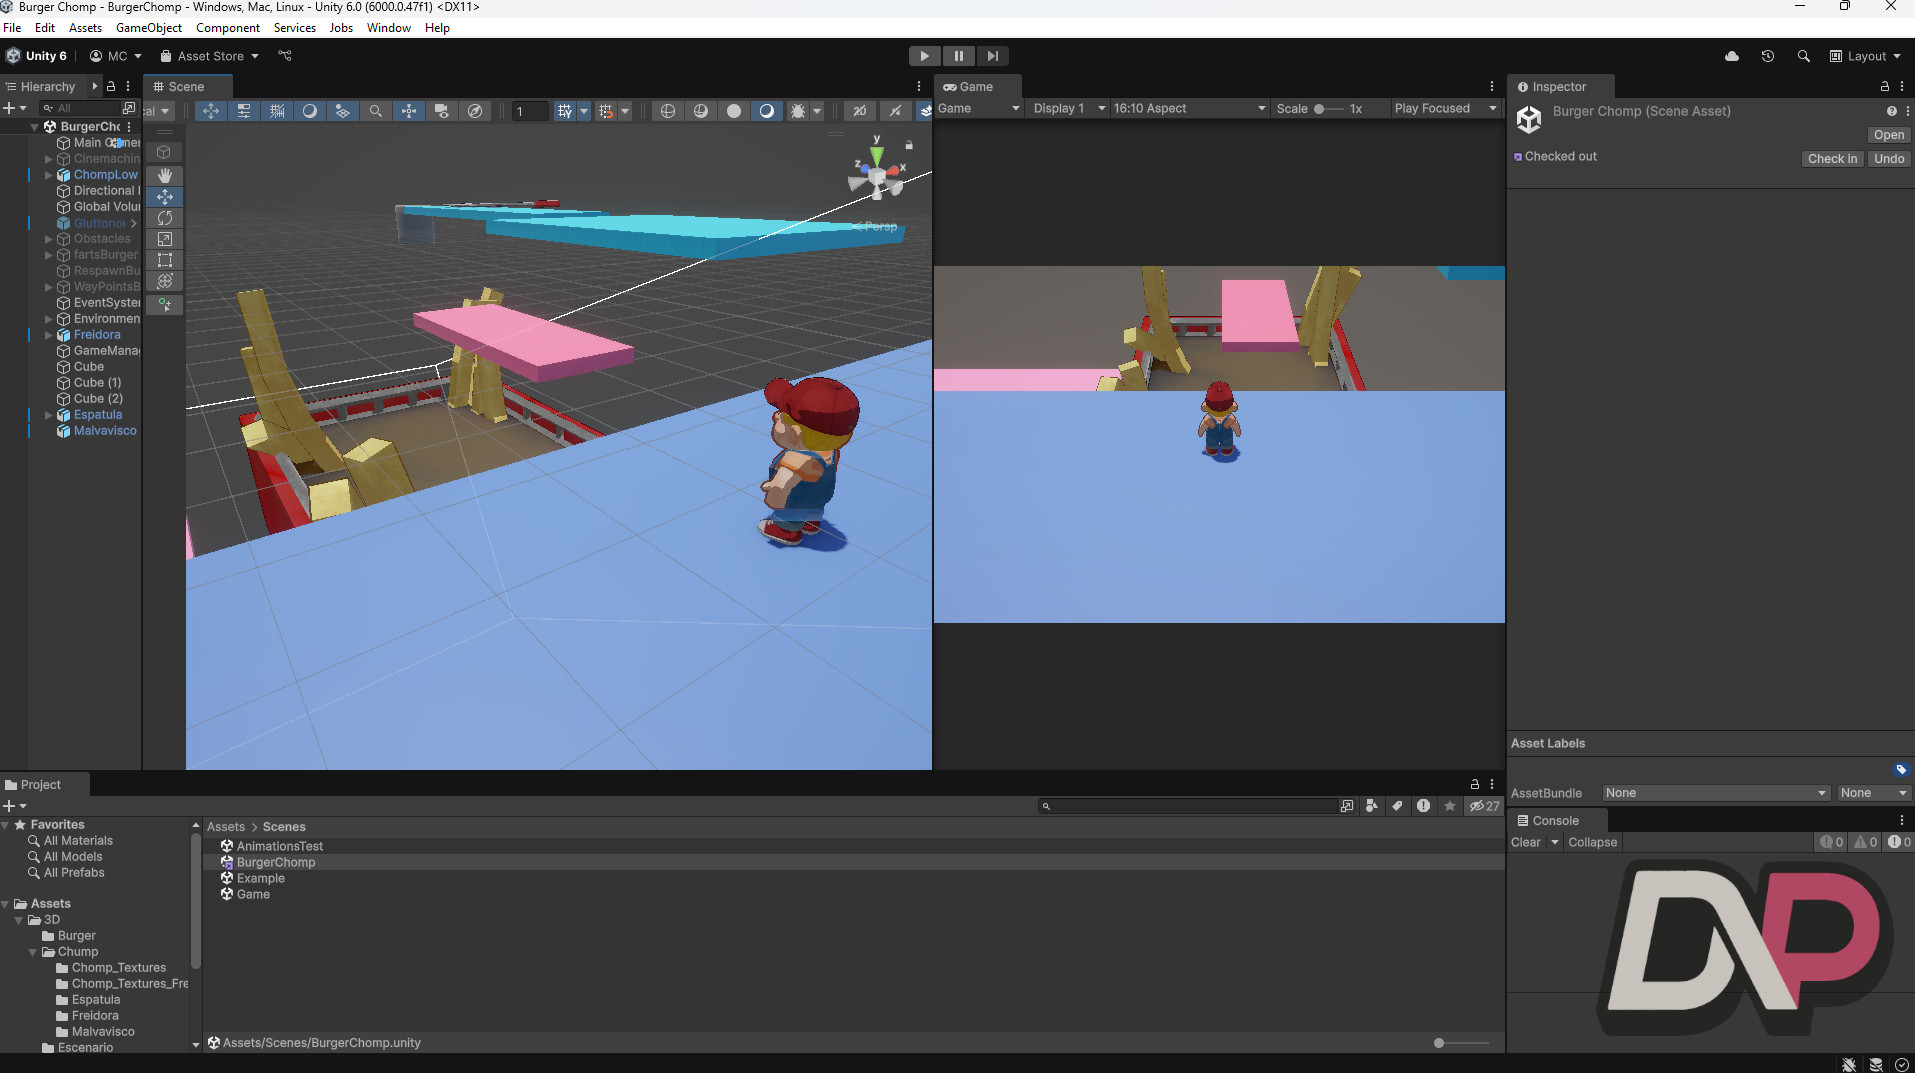Click the scene orientation gizmo
The height and width of the screenshot is (1073, 1915).
pos(876,173)
